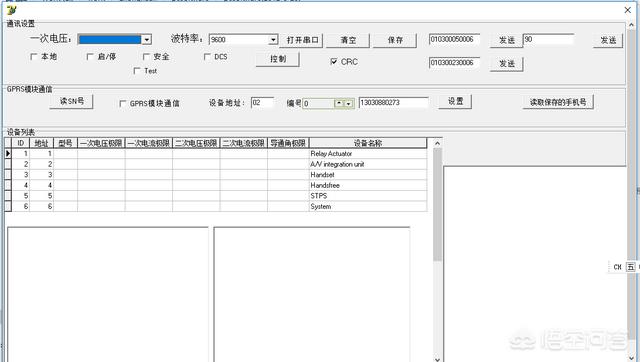640x362 pixels.
Task: Click the 一次电压极限 column header
Action: coord(101,143)
